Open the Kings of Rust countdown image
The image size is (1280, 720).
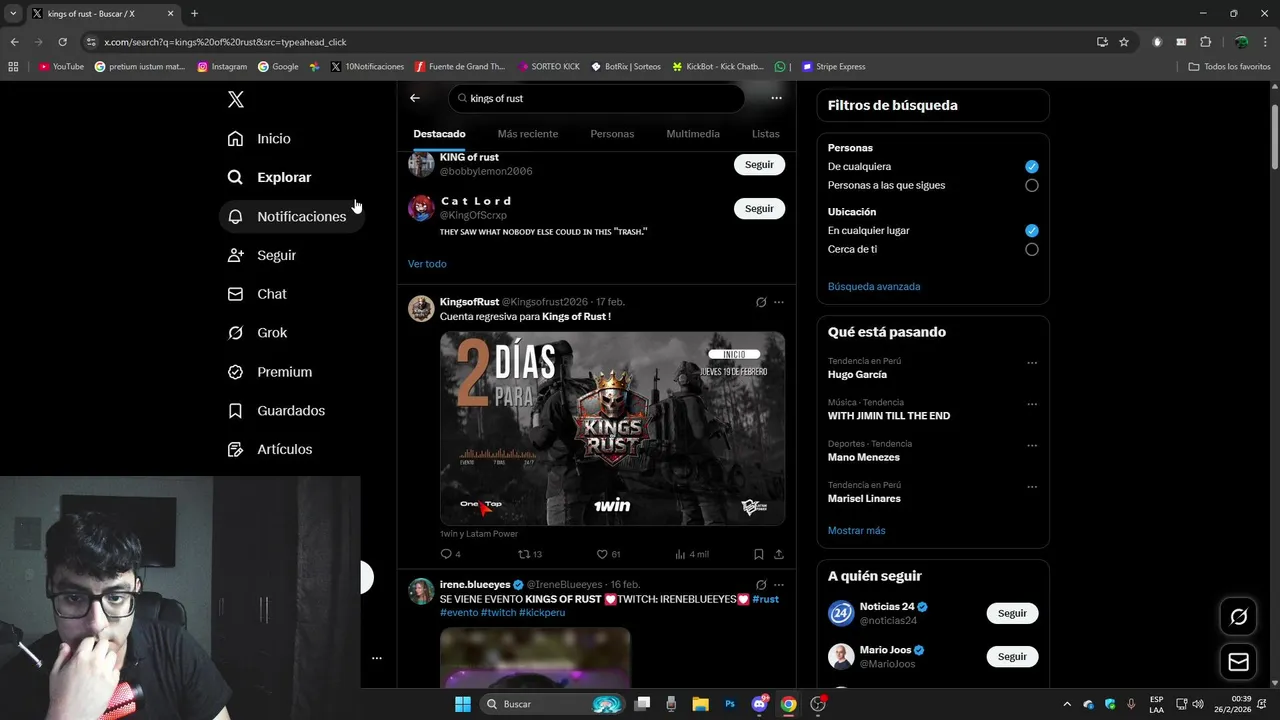click(612, 428)
